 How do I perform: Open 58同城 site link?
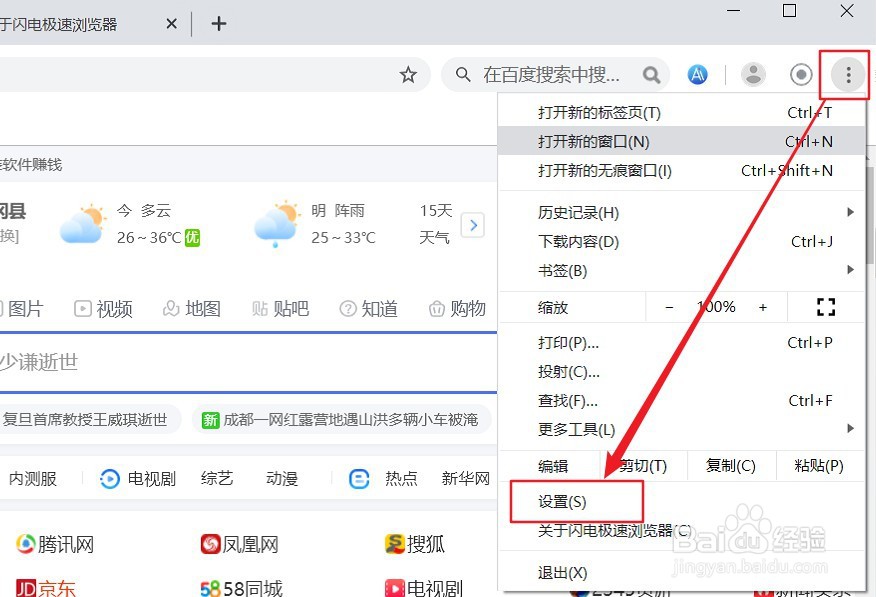click(241, 588)
